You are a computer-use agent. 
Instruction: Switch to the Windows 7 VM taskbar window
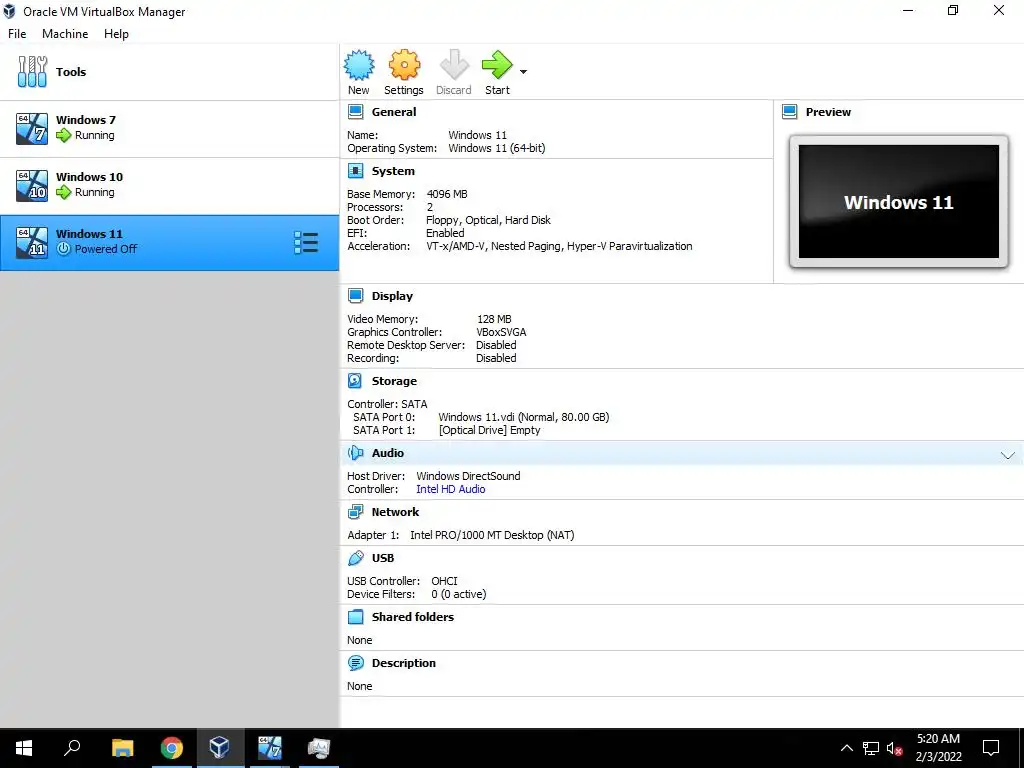[x=269, y=748]
